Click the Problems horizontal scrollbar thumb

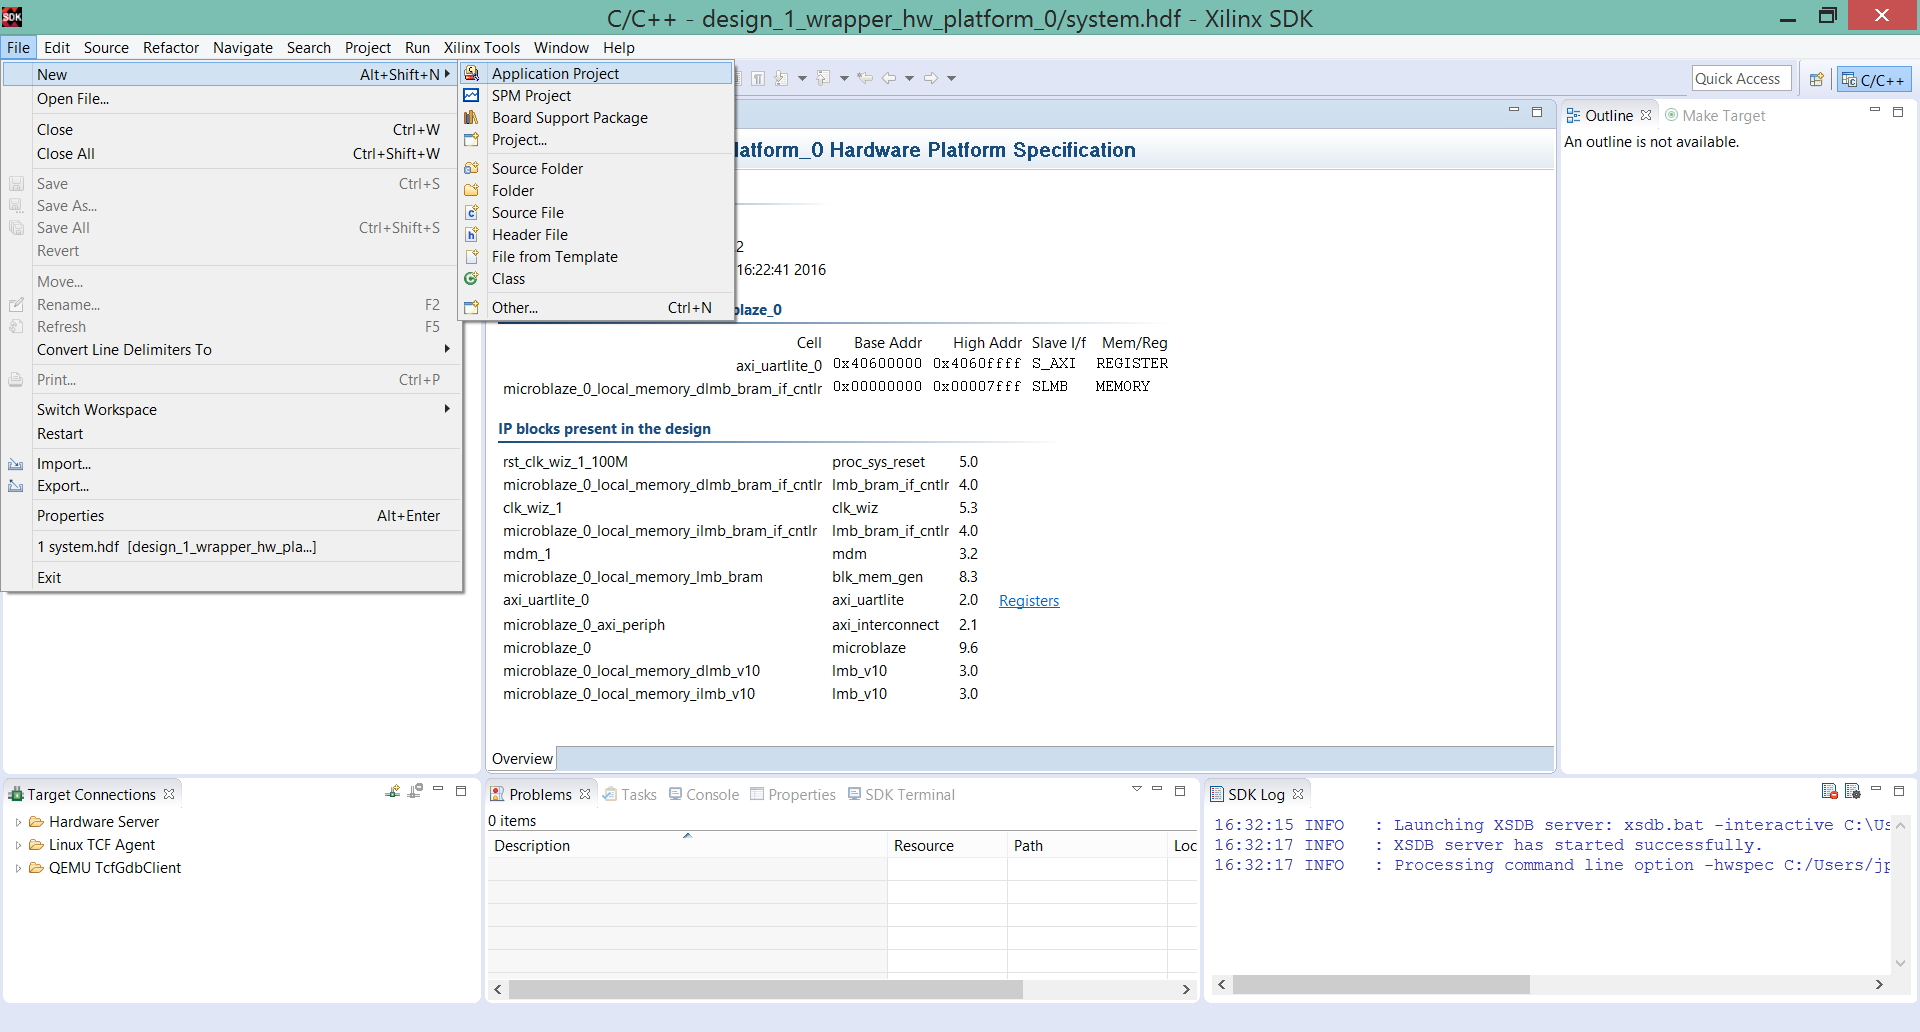765,989
